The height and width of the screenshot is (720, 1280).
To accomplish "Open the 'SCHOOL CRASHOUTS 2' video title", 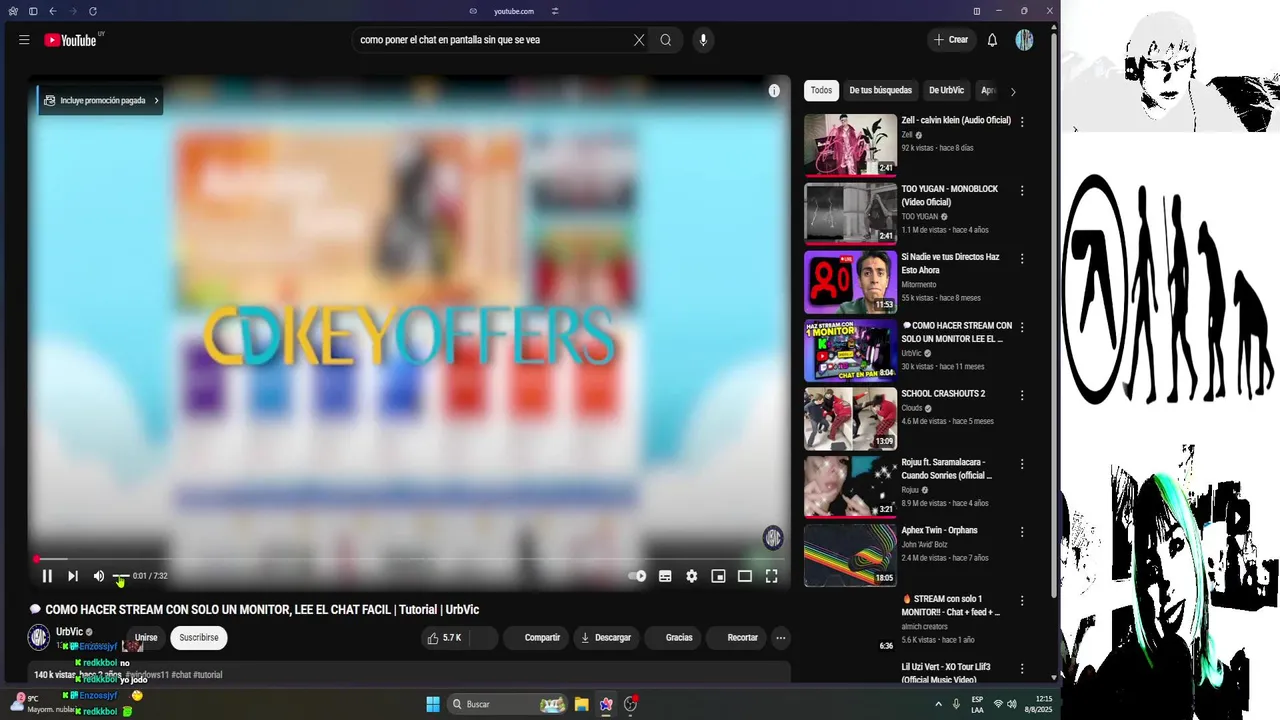I will (943, 394).
